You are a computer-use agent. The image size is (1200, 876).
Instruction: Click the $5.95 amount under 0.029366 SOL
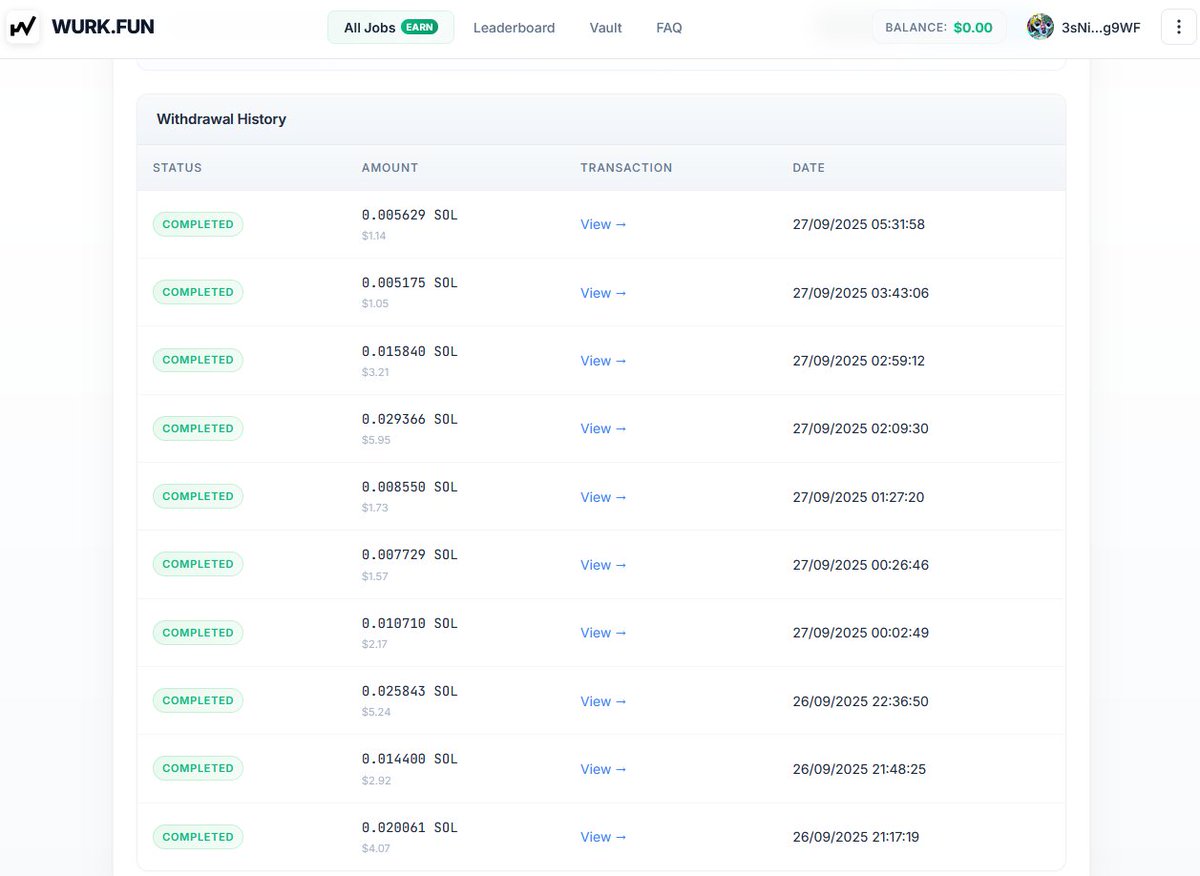(x=376, y=440)
